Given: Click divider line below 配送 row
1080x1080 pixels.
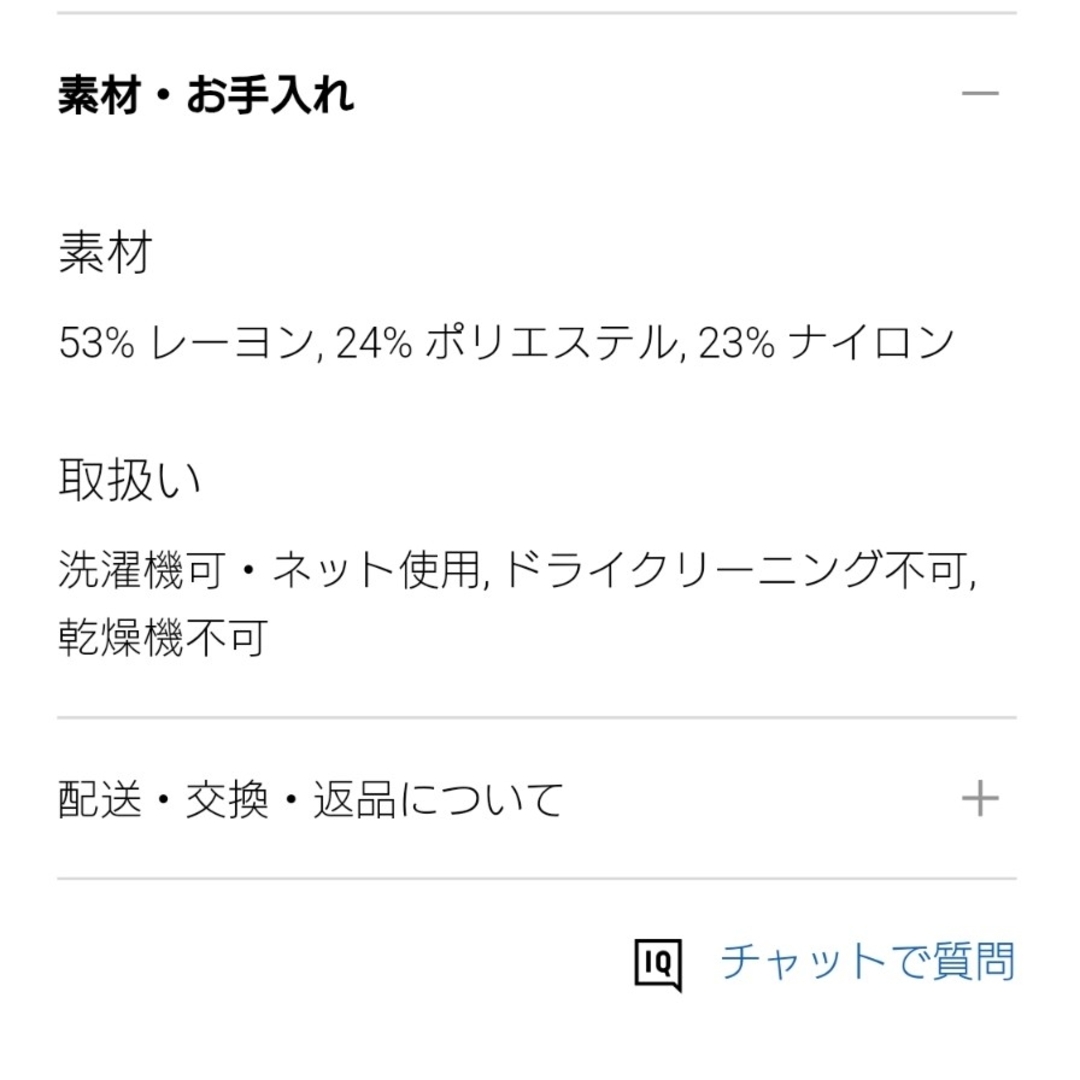Looking at the screenshot, I should tap(537, 879).
